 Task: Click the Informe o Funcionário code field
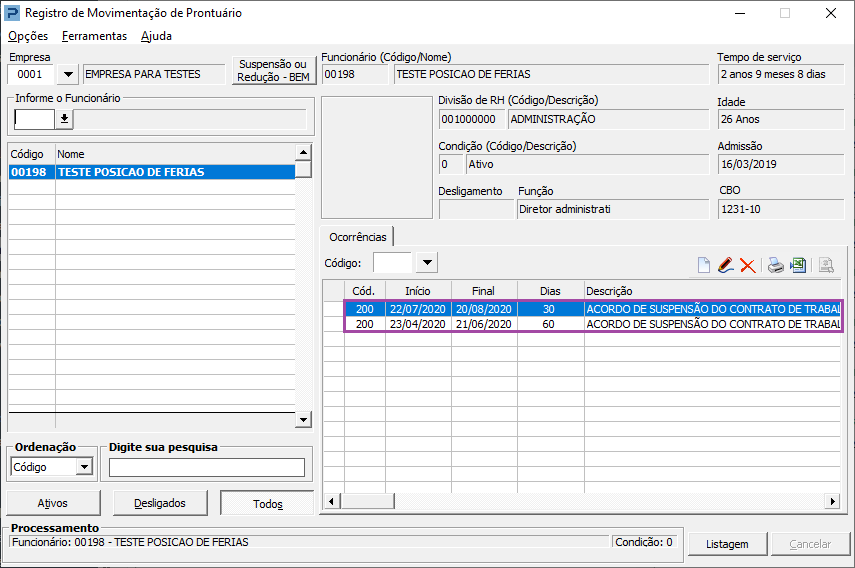pyautogui.click(x=34, y=119)
